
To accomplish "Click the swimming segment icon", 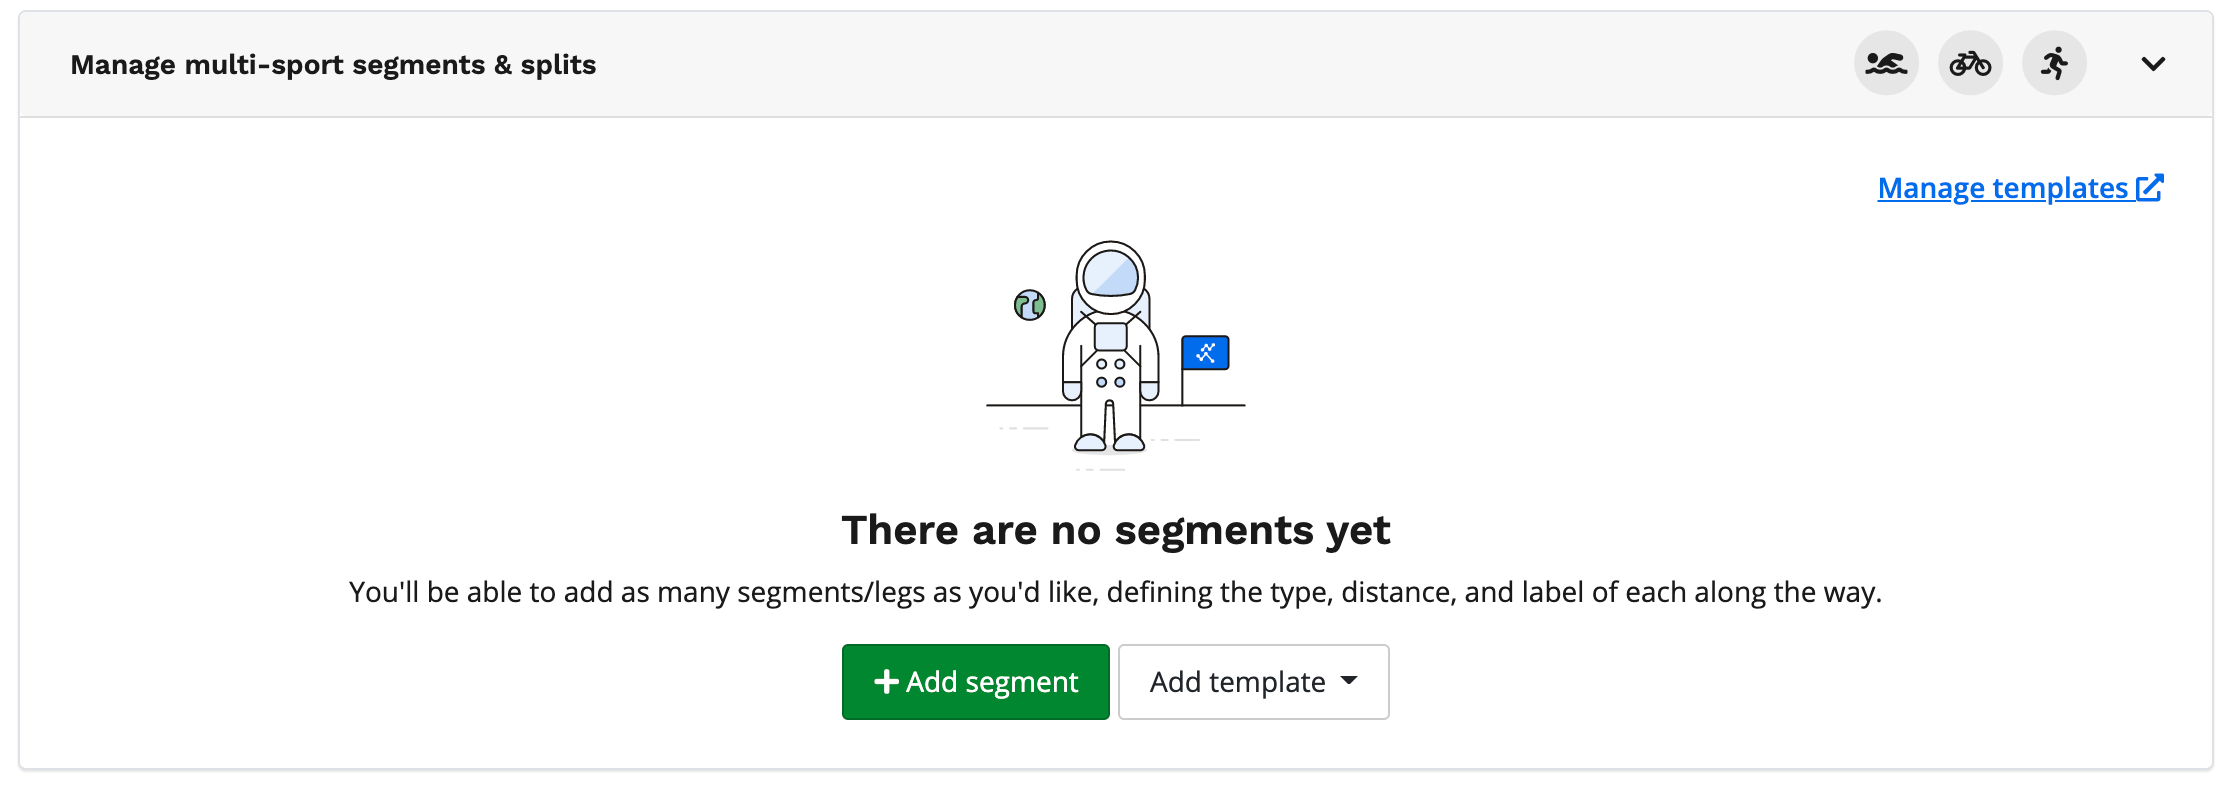I will pyautogui.click(x=1886, y=64).
